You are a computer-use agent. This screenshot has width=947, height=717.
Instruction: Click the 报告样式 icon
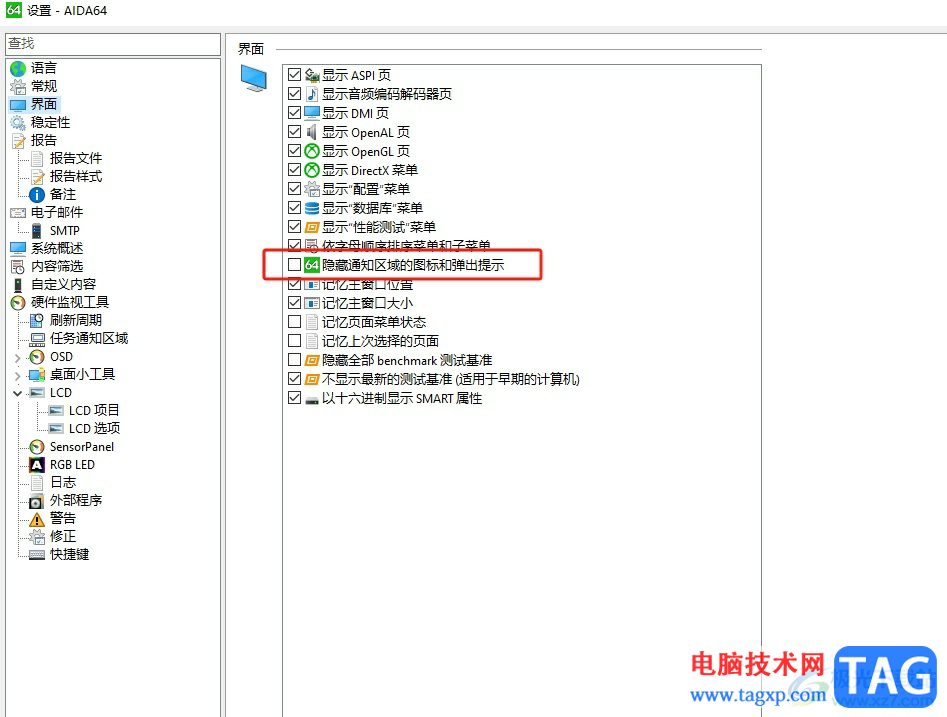tap(37, 176)
